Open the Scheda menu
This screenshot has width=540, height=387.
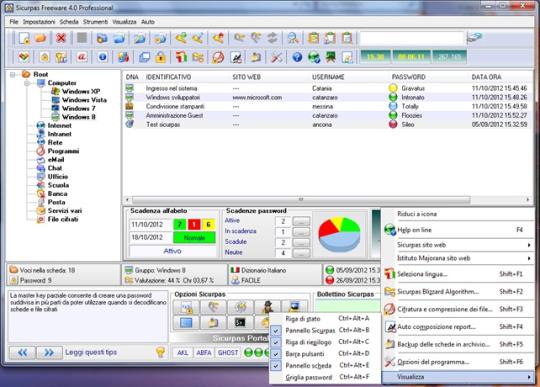pos(69,22)
